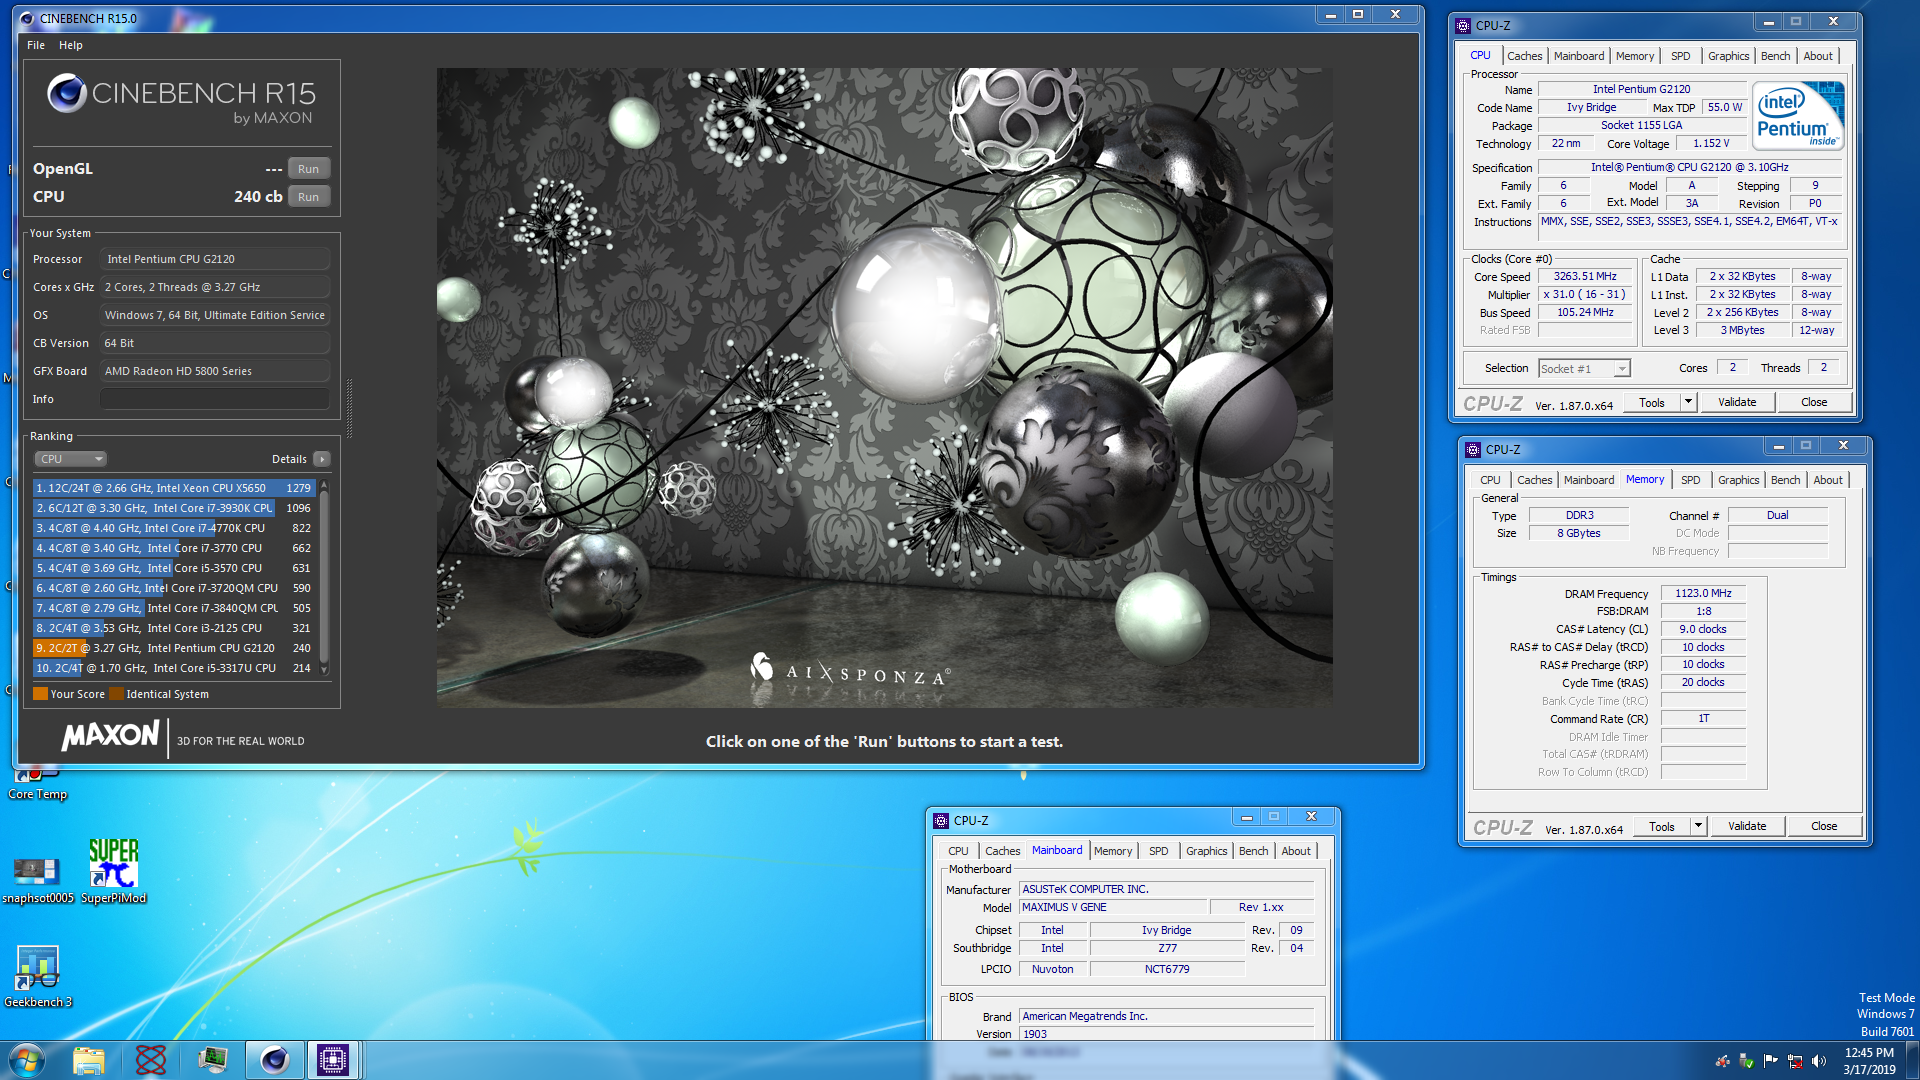Click Validate in CPU-Z CPU window

[1737, 402]
